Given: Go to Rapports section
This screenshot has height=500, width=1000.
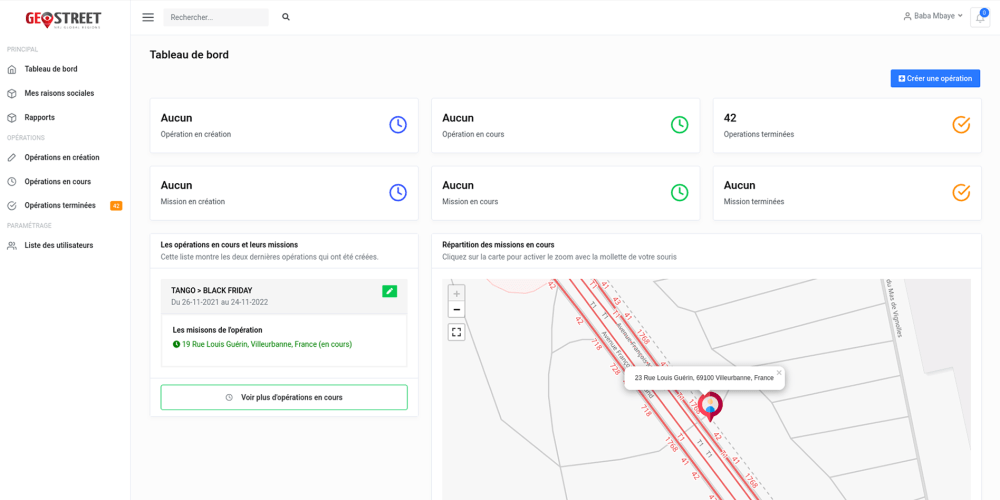Looking at the screenshot, I should coord(40,117).
